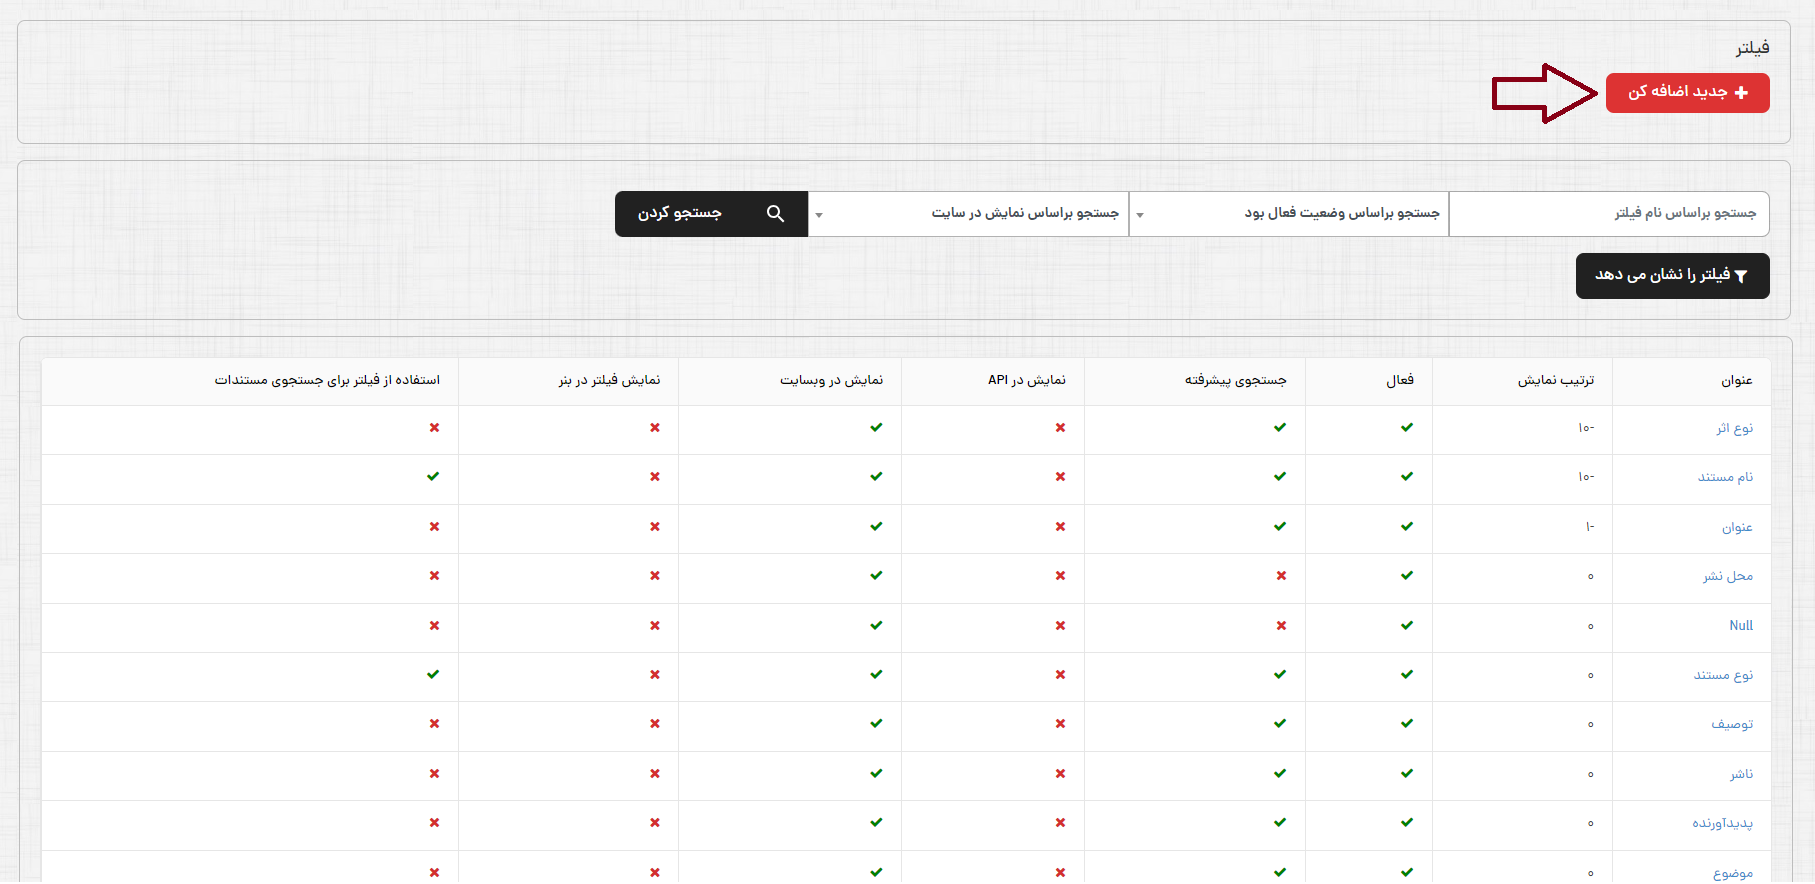This screenshot has width=1815, height=884.
Task: Click the funnel icon on the filter button
Action: click(1741, 276)
